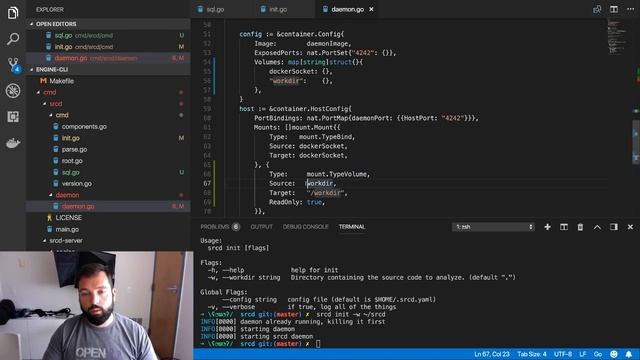Open notifications bell in status bar
The height and width of the screenshot is (360, 640).
click(629, 354)
